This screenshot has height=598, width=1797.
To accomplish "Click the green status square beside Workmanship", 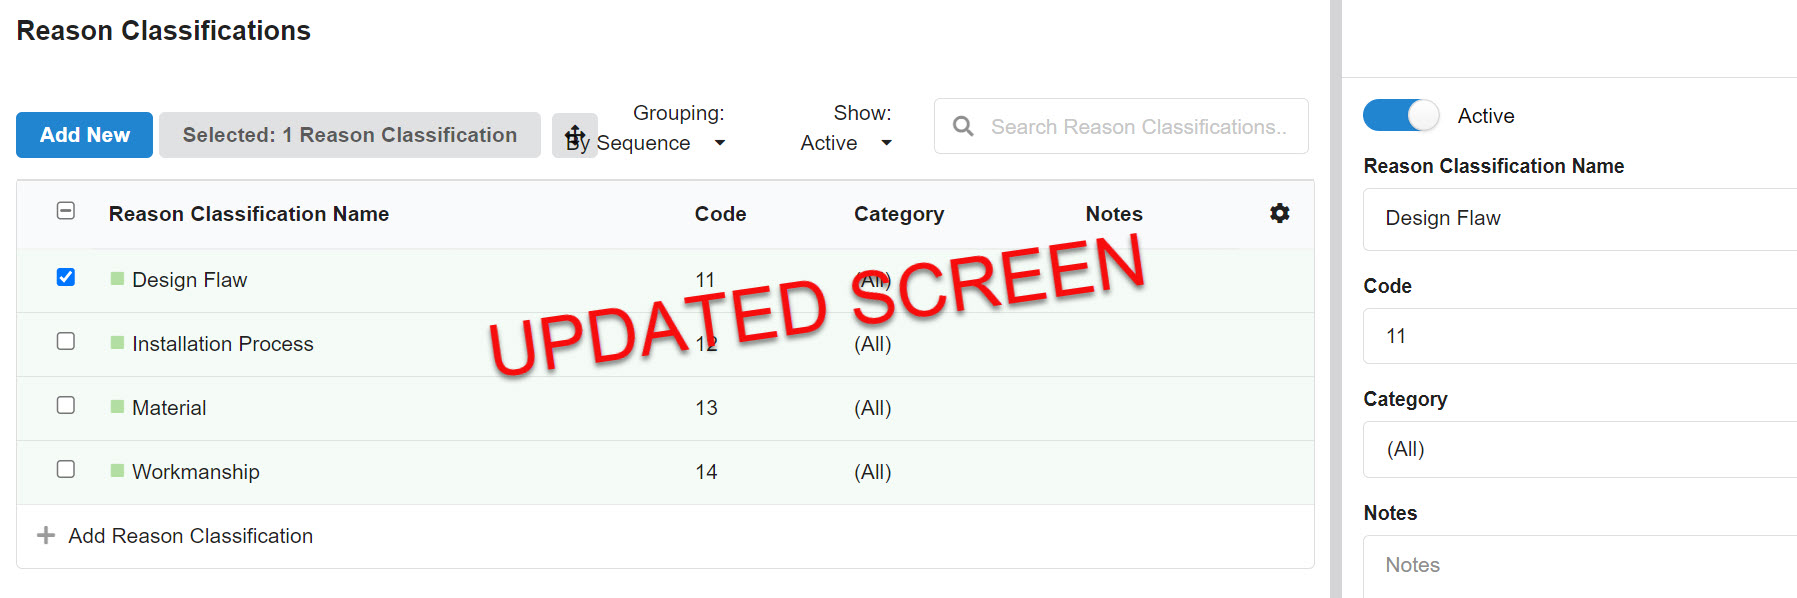I will pos(117,471).
